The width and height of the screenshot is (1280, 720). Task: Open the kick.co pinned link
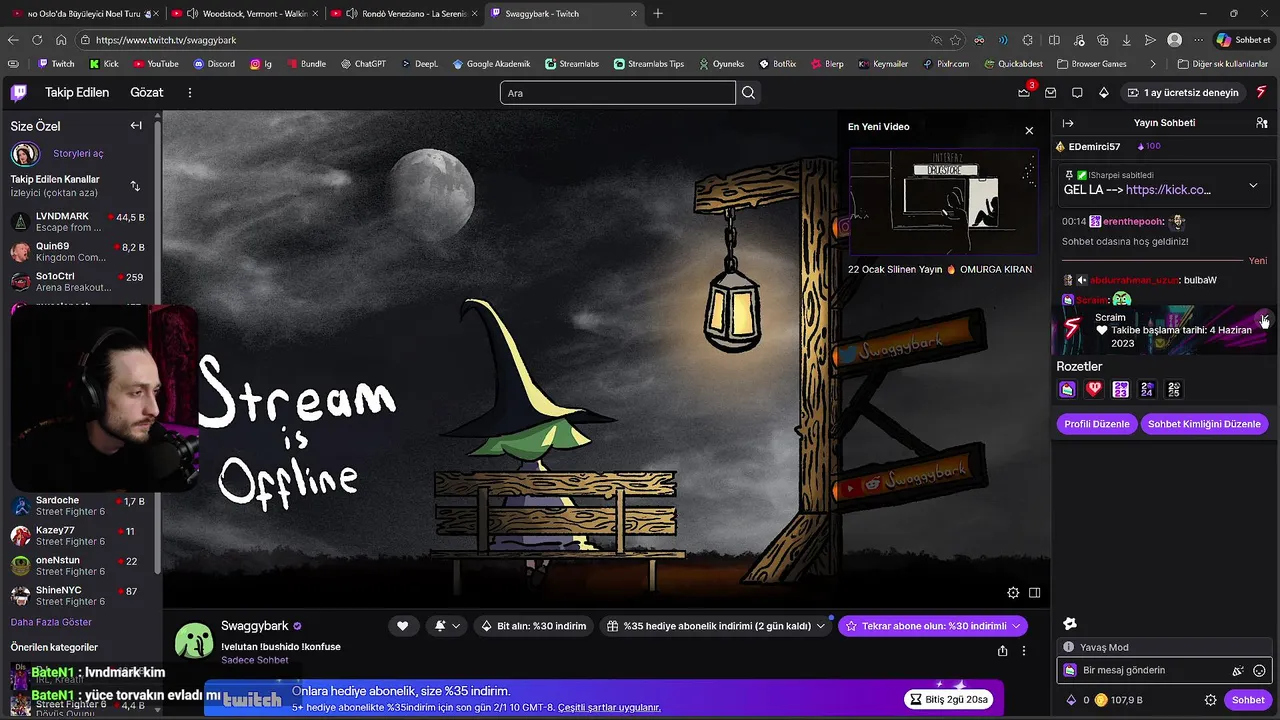point(1168,190)
